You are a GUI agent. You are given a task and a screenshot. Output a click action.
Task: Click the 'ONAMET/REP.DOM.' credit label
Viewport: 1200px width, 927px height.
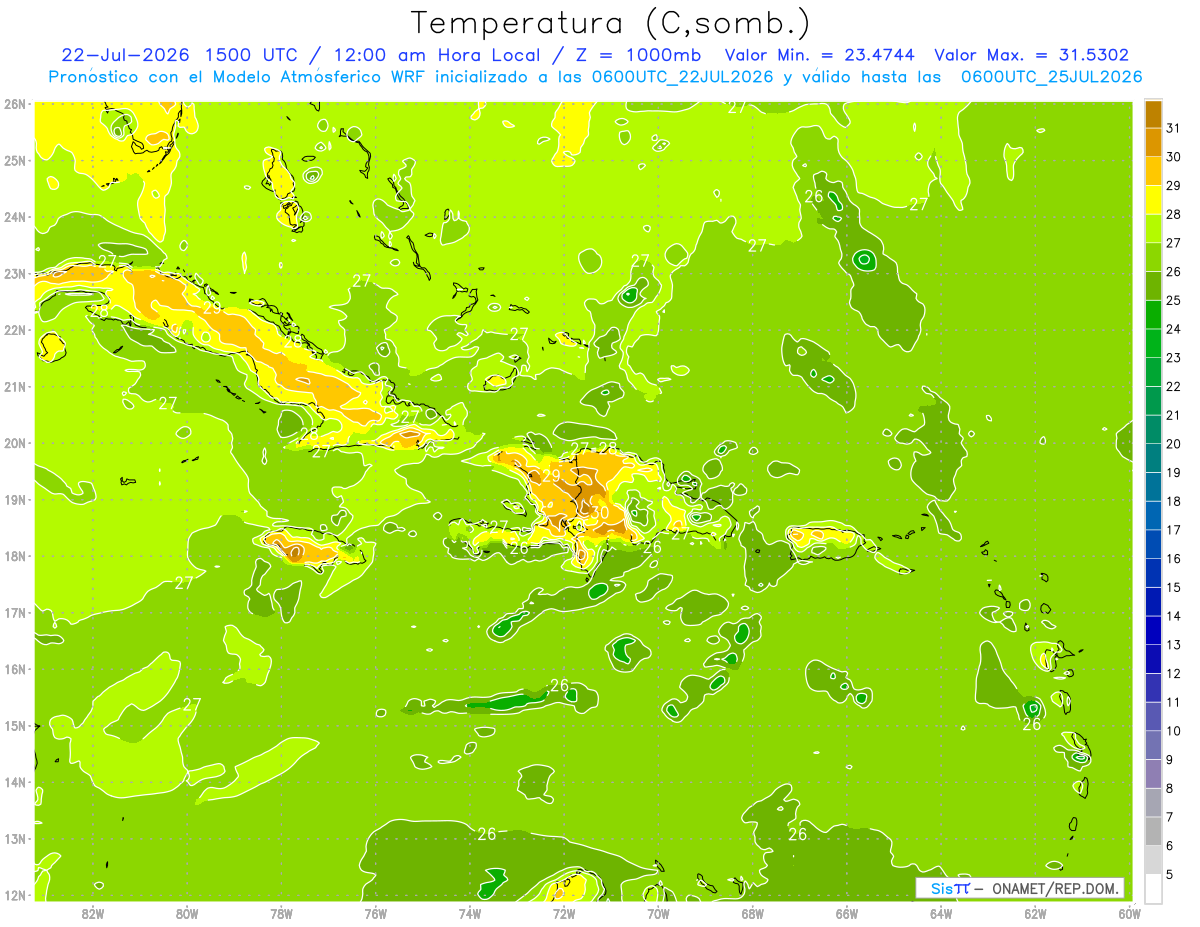[1056, 888]
